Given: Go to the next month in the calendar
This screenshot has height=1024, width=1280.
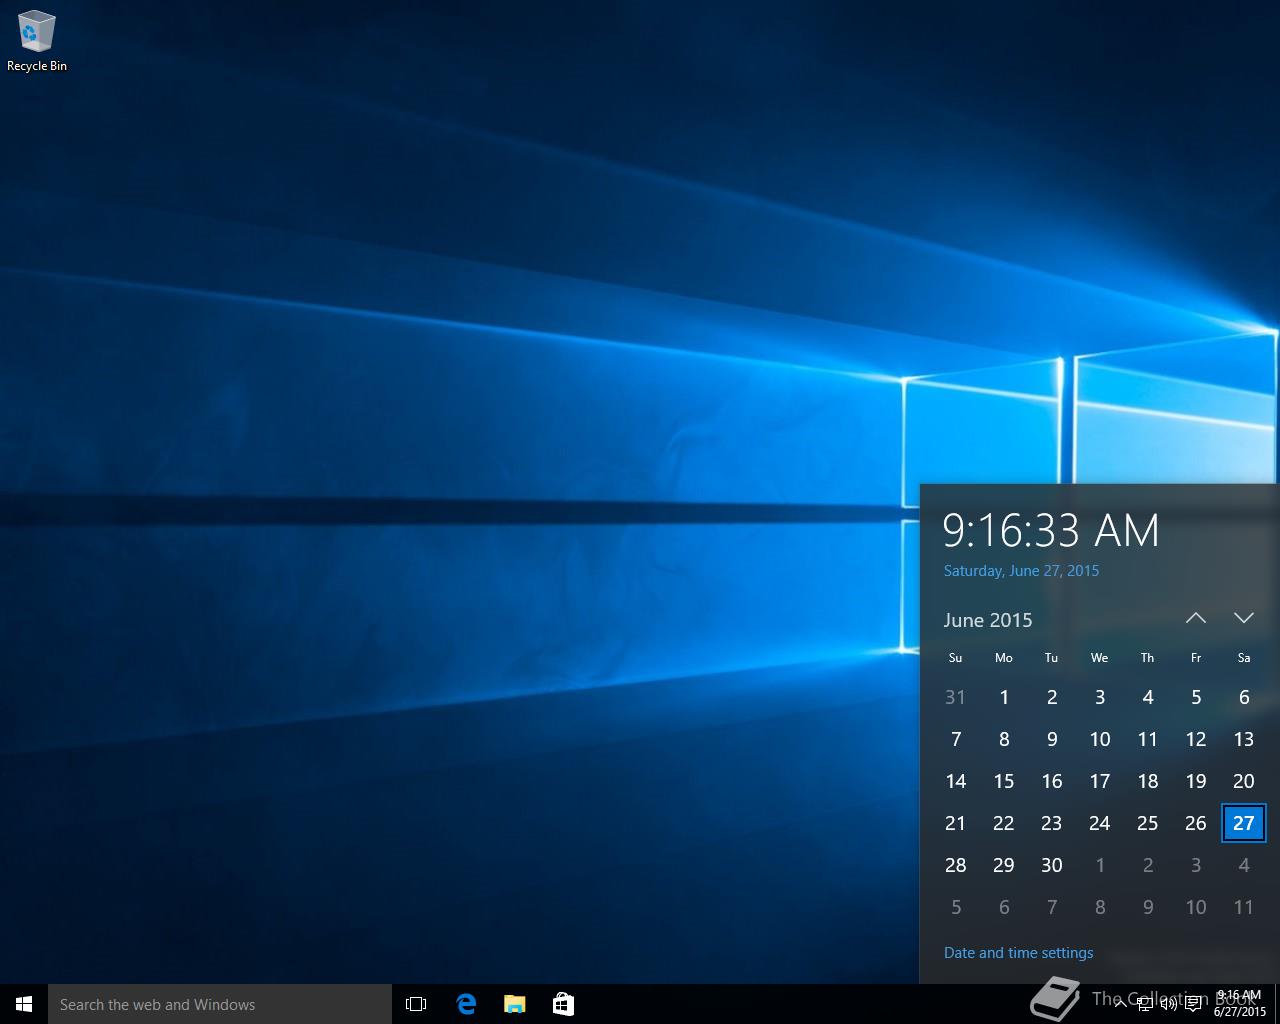Looking at the screenshot, I should pos(1244,618).
